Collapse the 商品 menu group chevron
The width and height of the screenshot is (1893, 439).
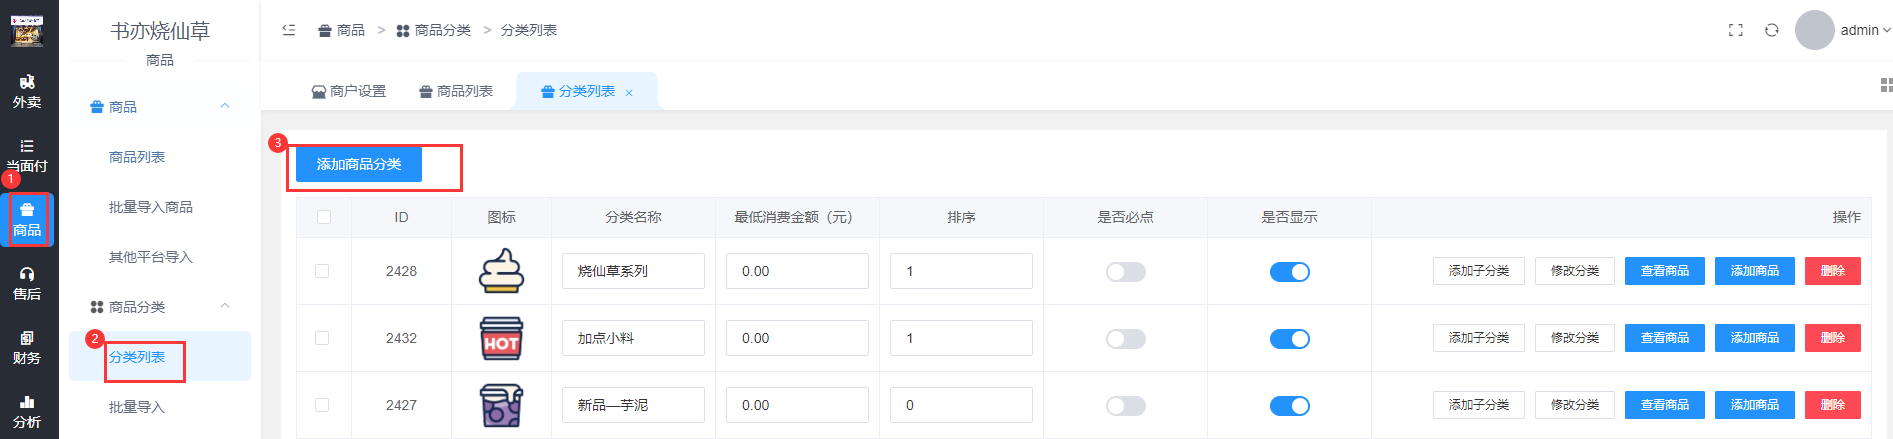click(x=225, y=106)
